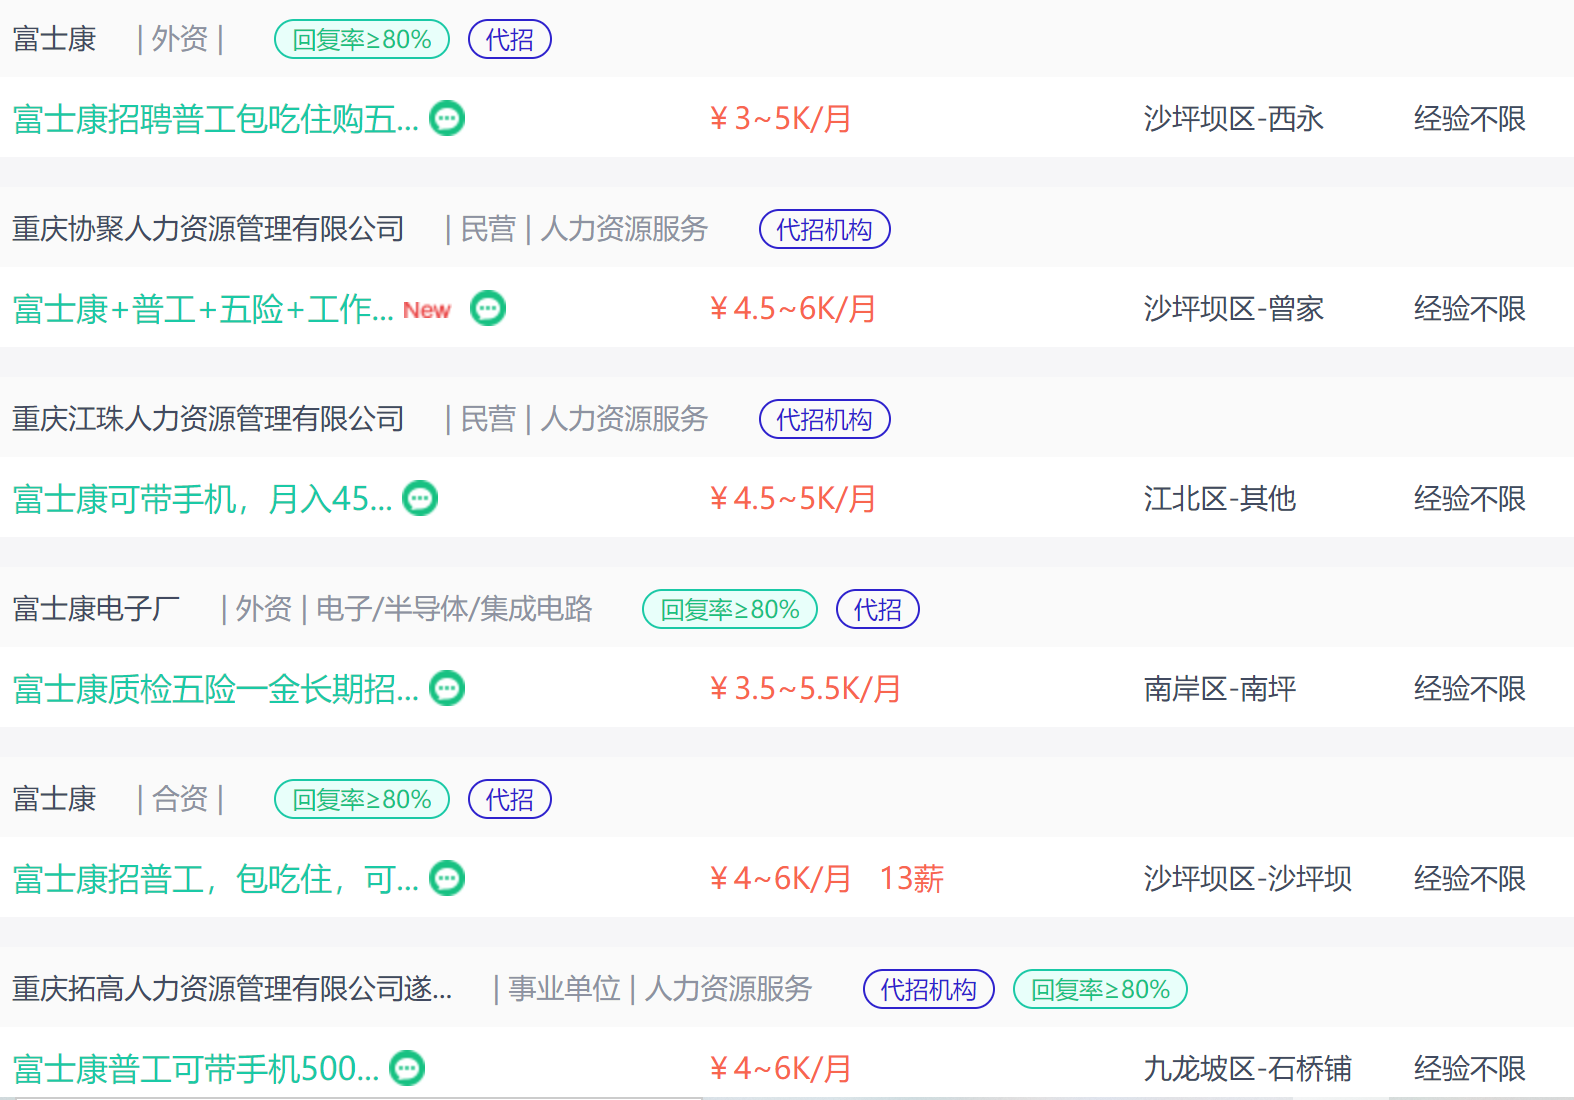Viewport: 1574px width, 1100px height.
Task: Click chat bubble next to 富士康+普工+五险 listing
Action: [488, 309]
